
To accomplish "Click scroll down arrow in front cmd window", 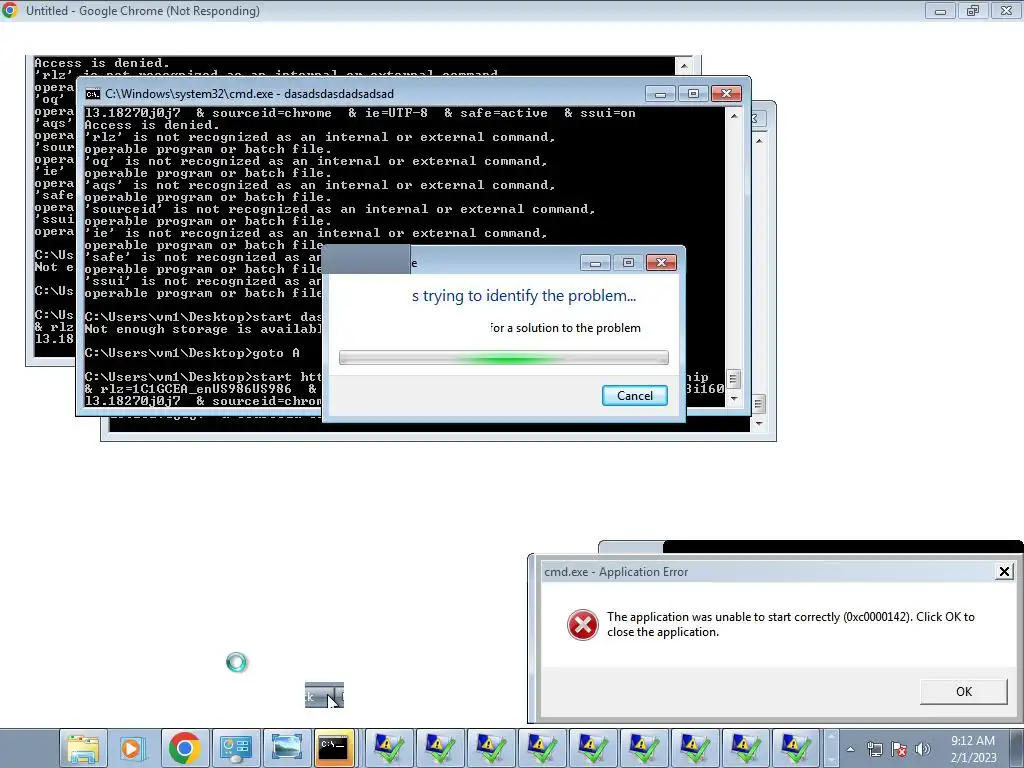I will click(x=734, y=398).
